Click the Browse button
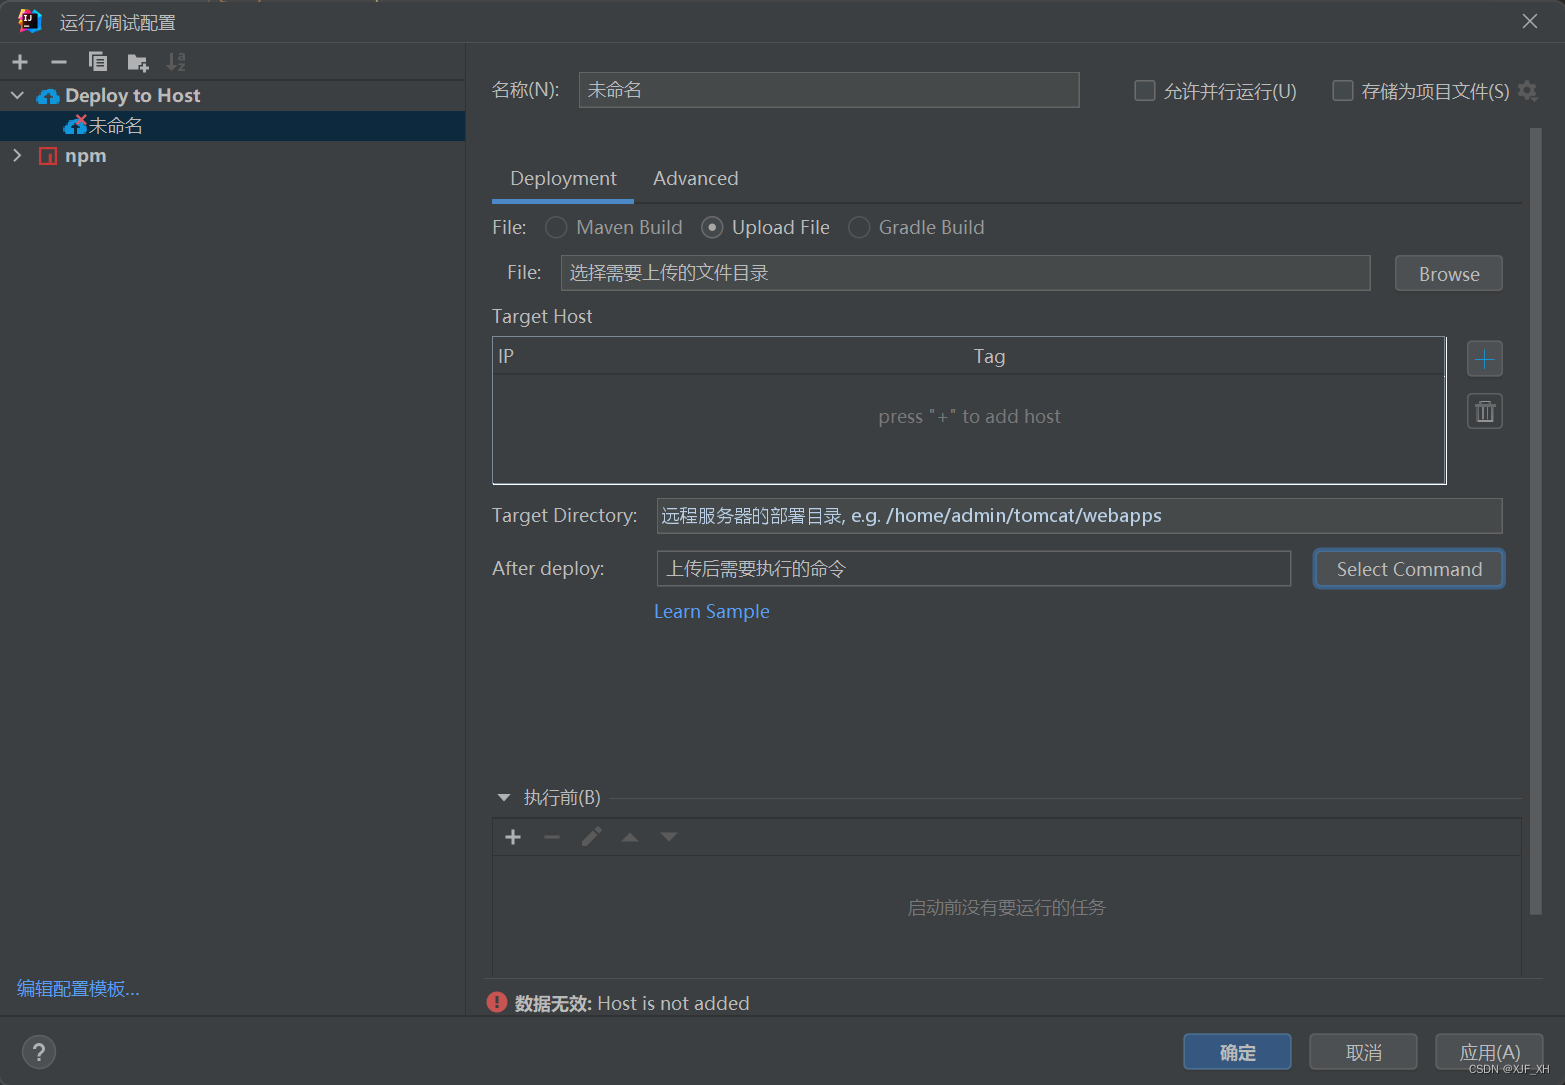 (1447, 273)
